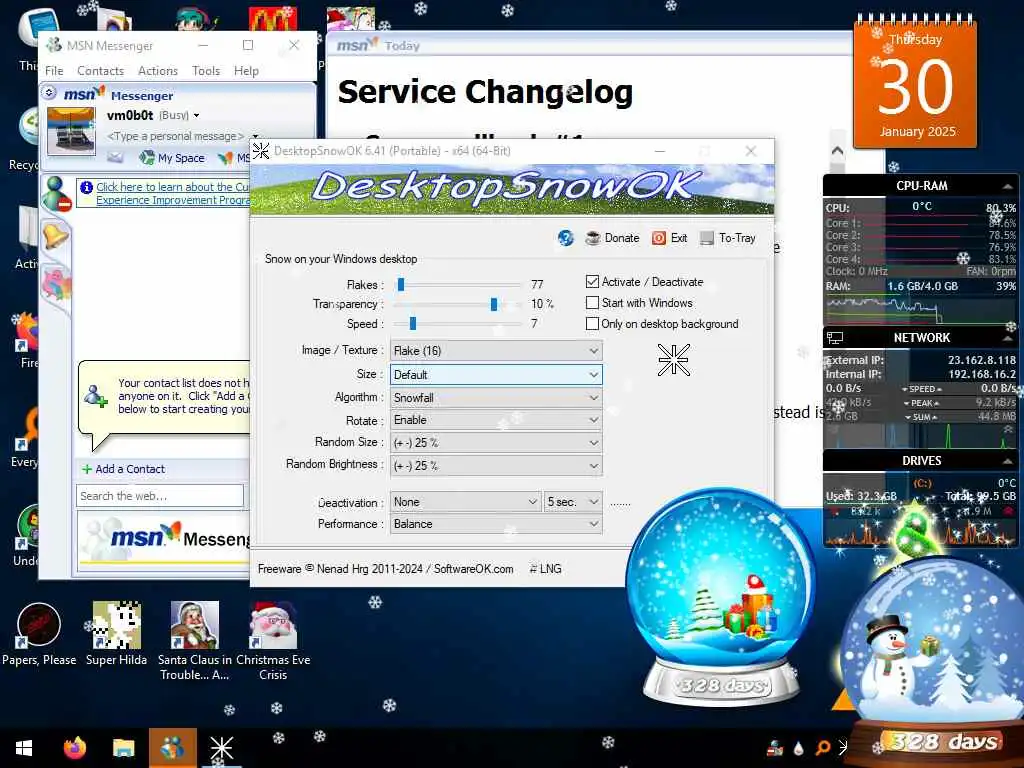This screenshot has width=1024, height=768.
Task: Enable Only on desktop background checkbox
Action: pos(592,323)
